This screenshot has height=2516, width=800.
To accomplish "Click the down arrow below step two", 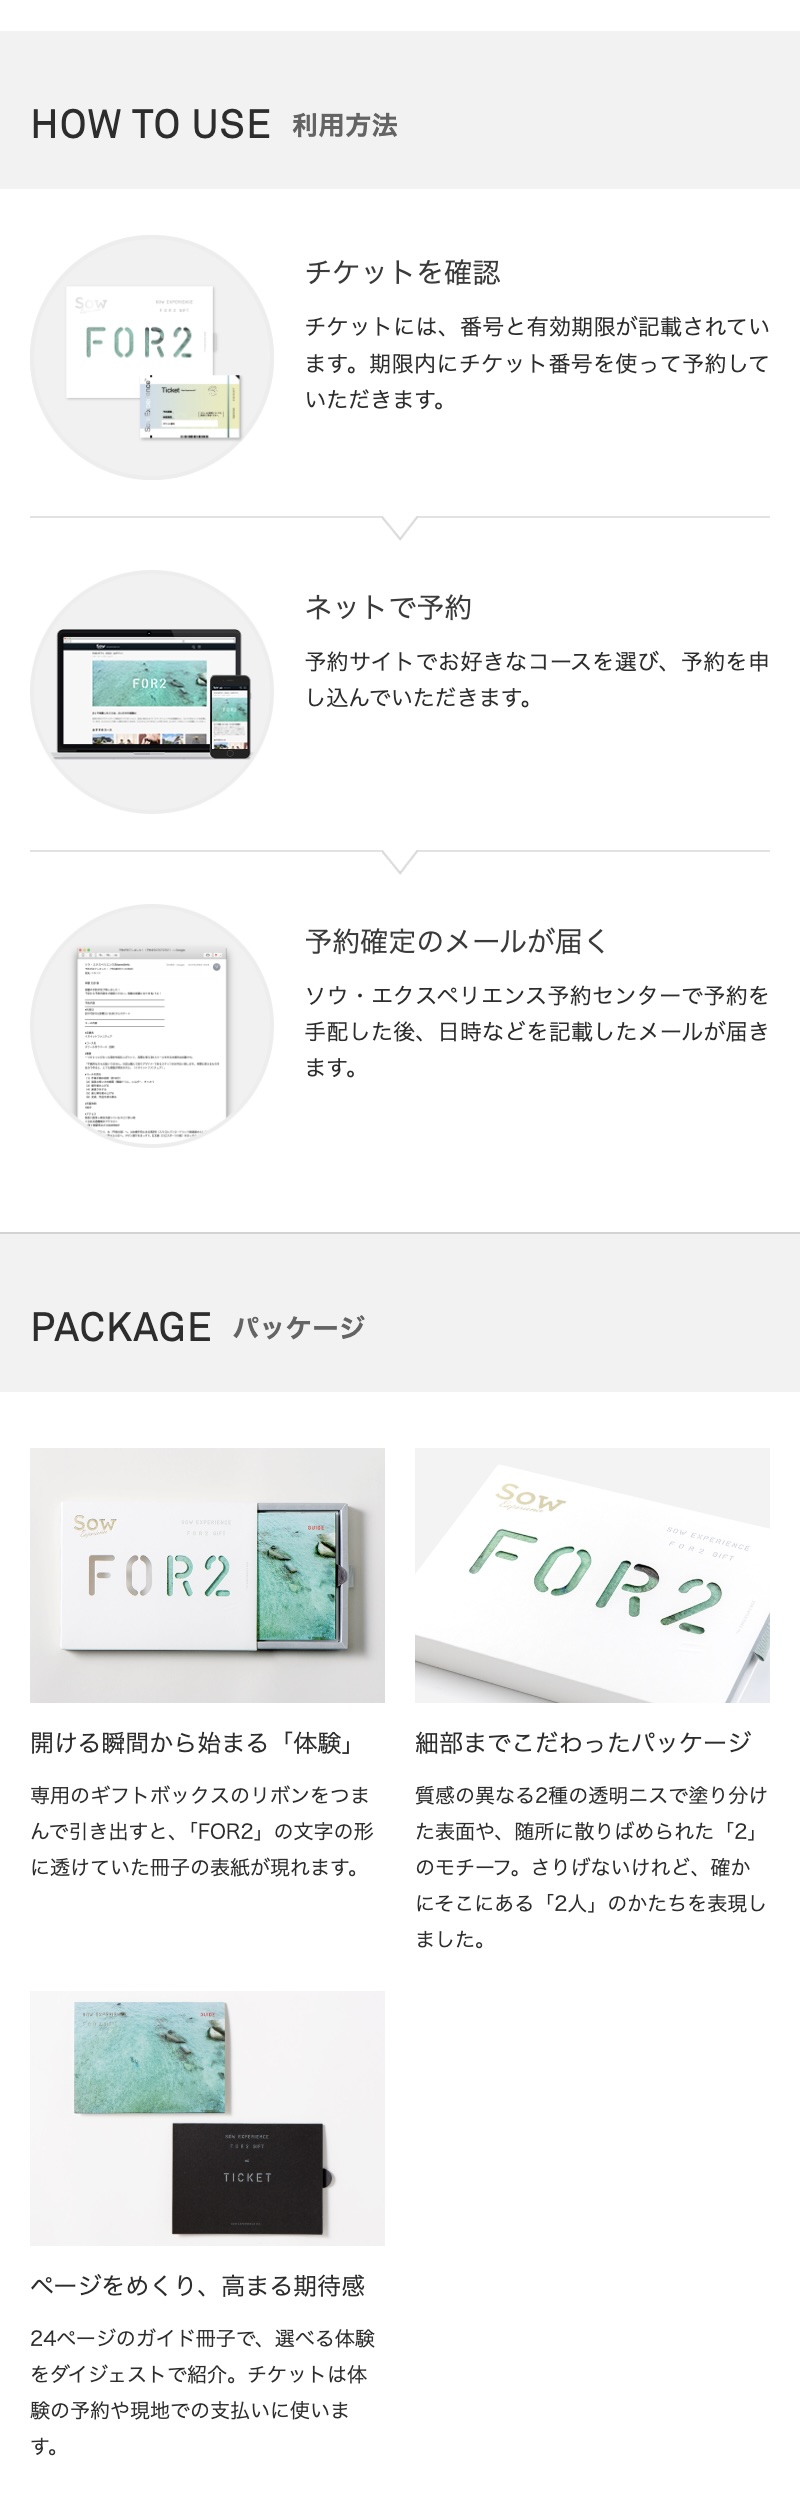I will 400,862.
